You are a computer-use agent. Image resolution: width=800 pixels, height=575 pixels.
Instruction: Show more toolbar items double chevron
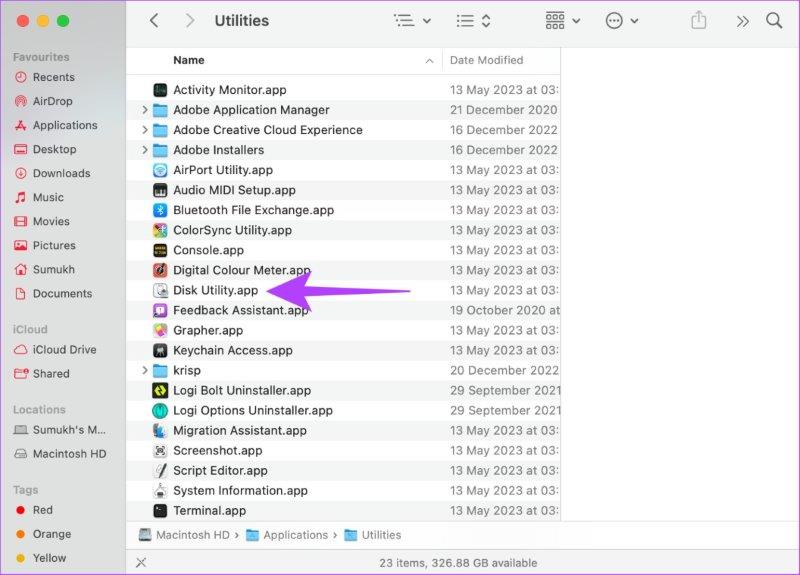pos(742,21)
